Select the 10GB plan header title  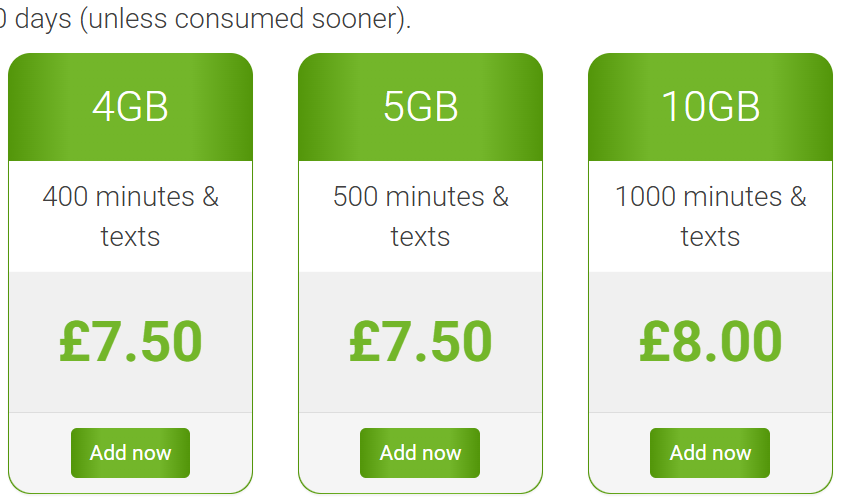[x=710, y=106]
